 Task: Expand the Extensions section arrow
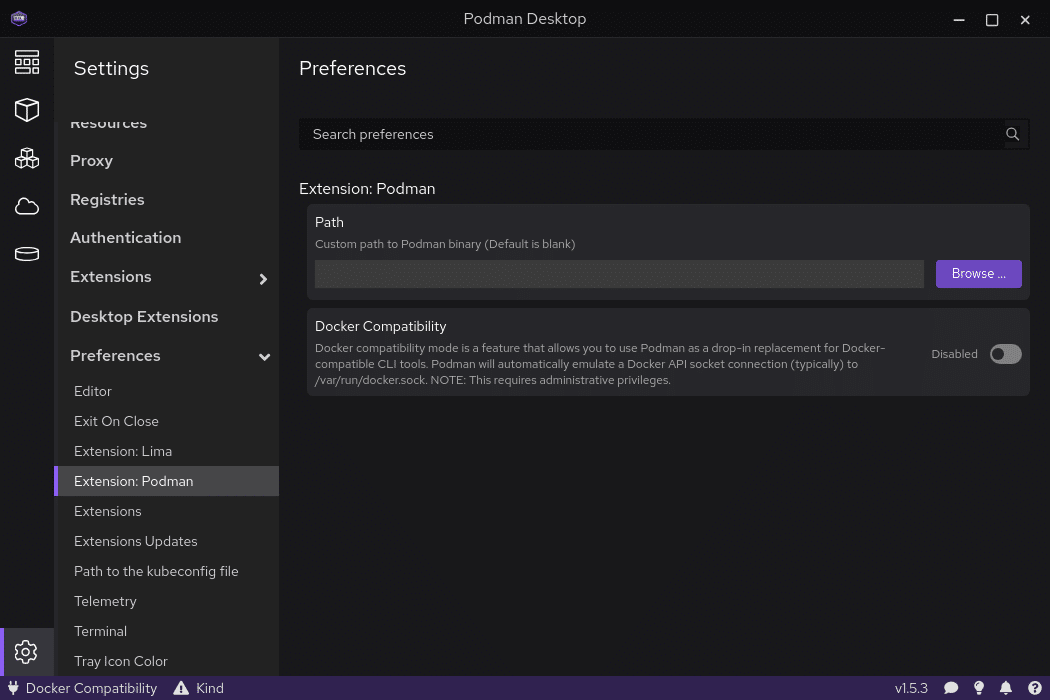click(263, 279)
